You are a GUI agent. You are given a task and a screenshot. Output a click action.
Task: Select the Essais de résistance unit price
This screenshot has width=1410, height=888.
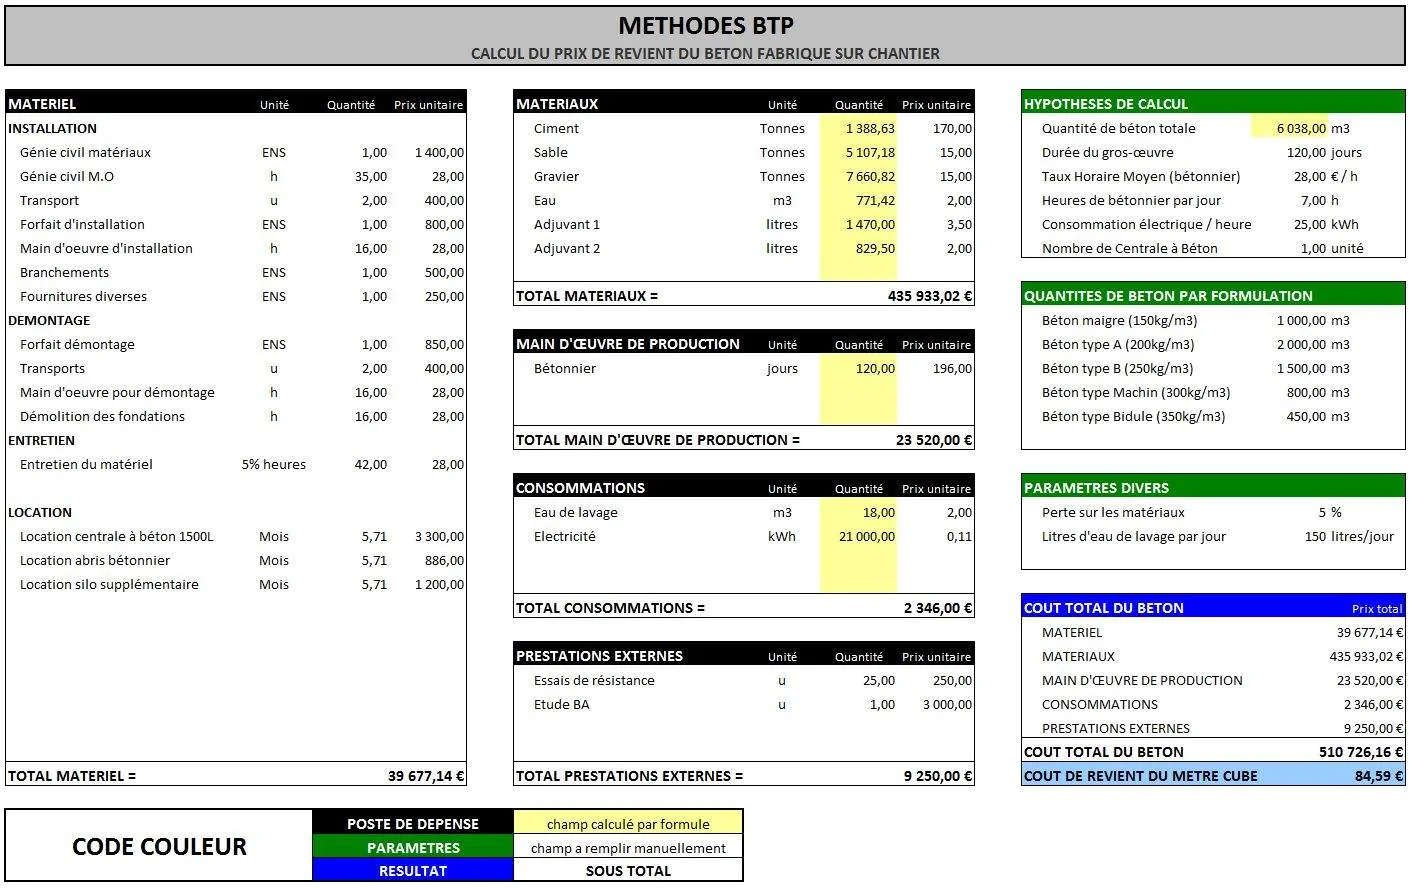coord(937,680)
